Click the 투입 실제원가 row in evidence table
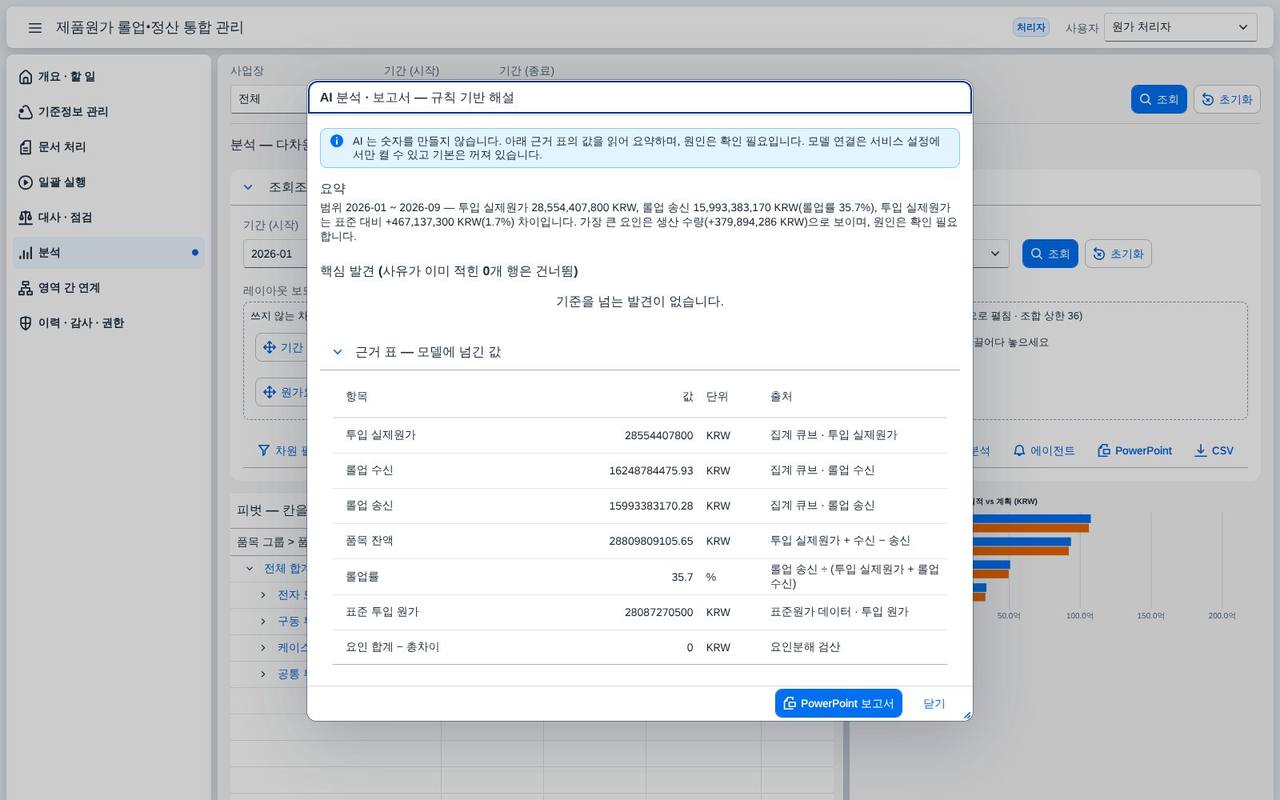 pyautogui.click(x=640, y=436)
